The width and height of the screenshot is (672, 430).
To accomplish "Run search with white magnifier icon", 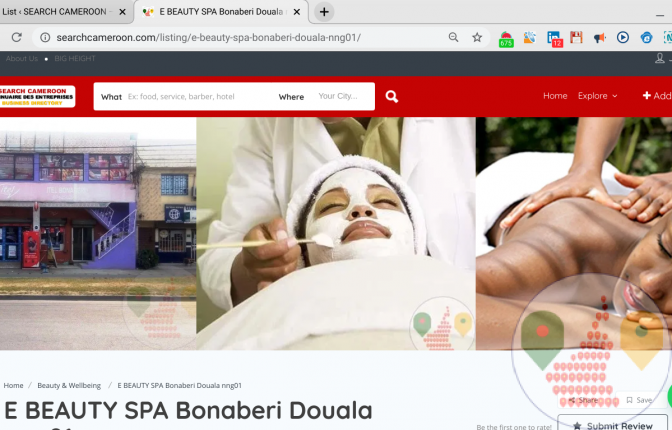I will (392, 96).
